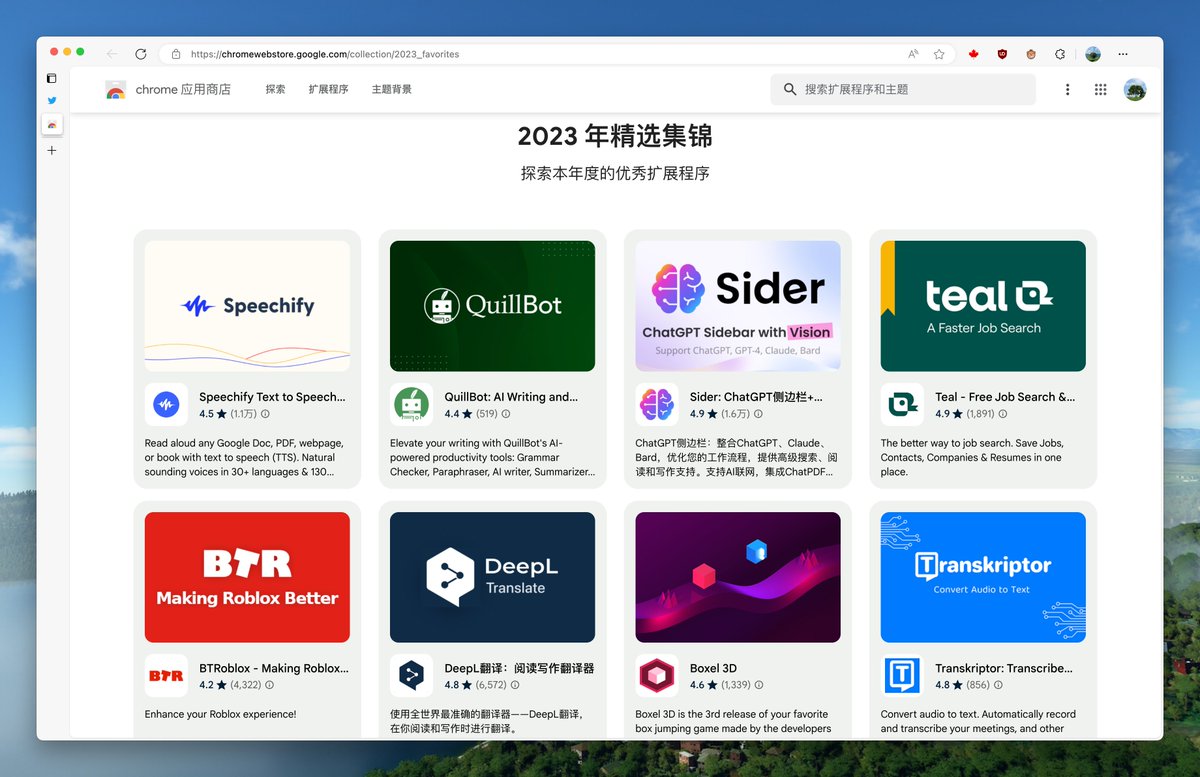Open the 扩展程序 tab
The height and width of the screenshot is (777, 1200).
coord(328,89)
